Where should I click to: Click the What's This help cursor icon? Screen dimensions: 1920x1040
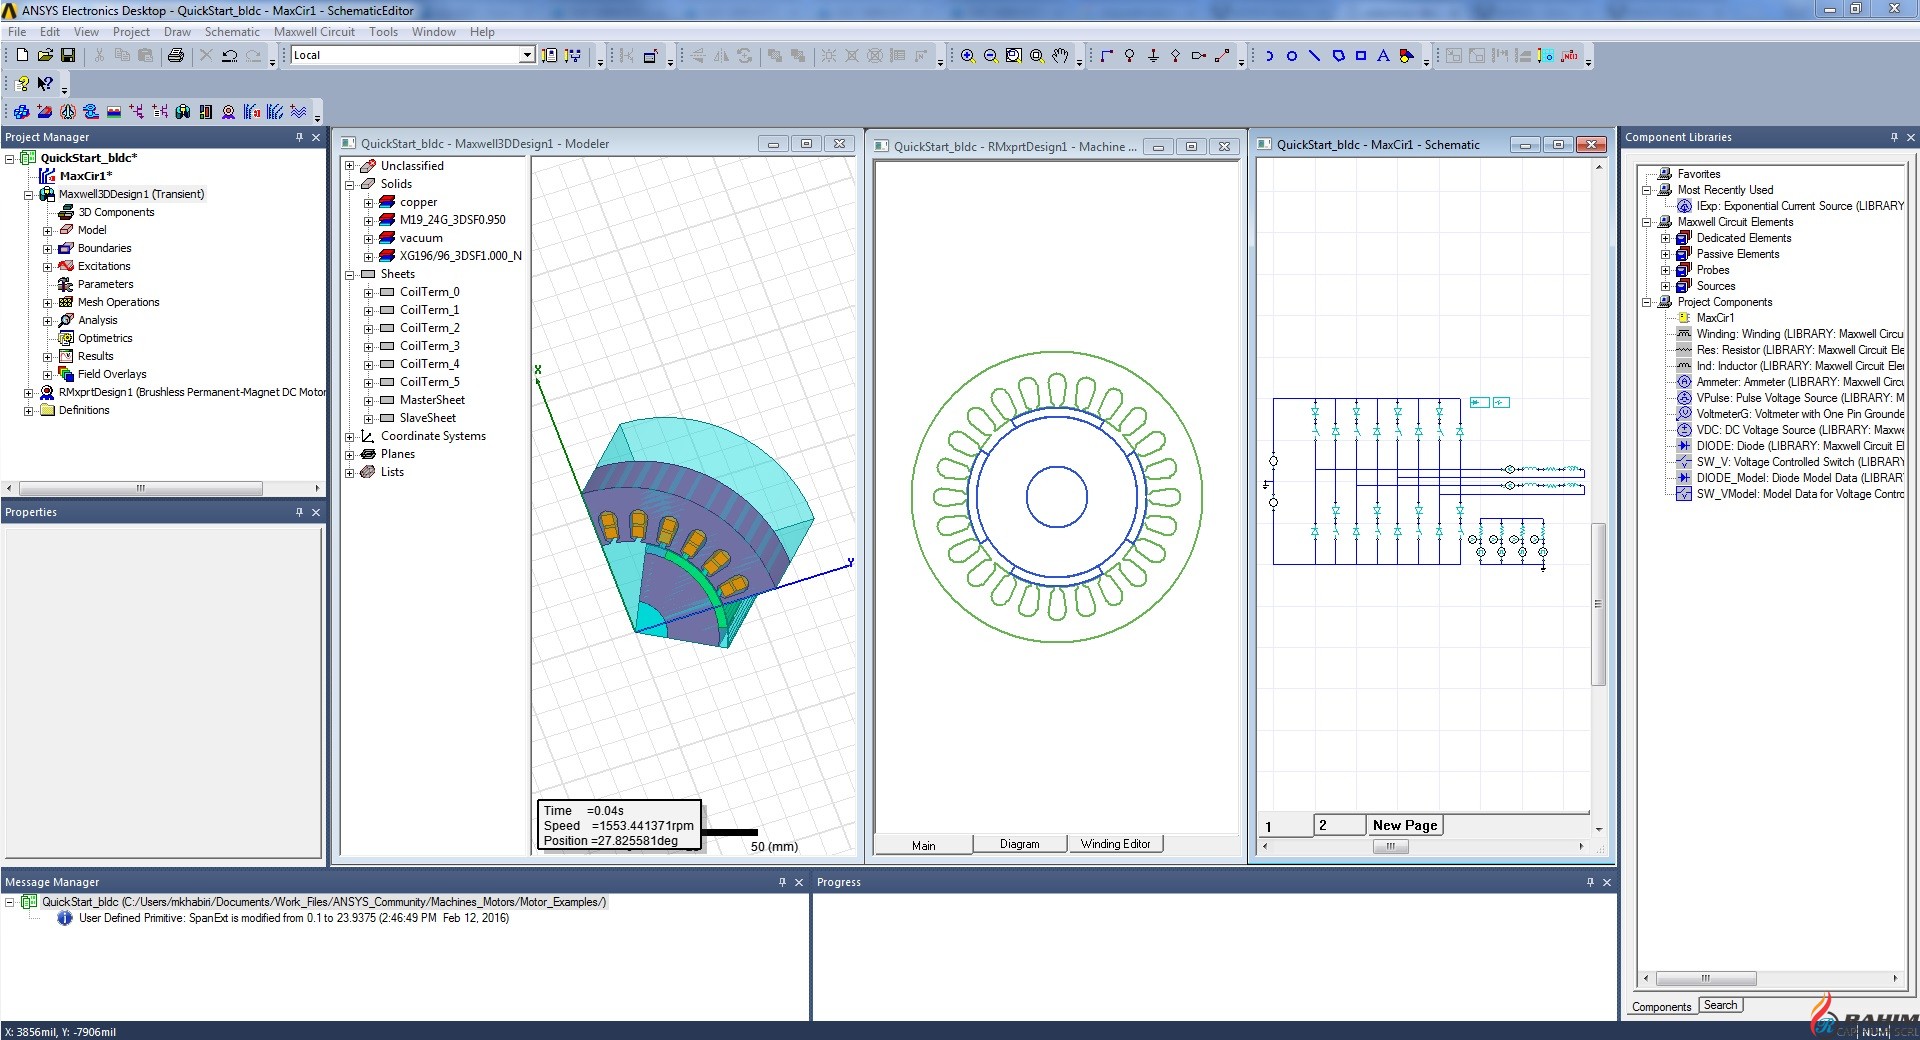[45, 83]
